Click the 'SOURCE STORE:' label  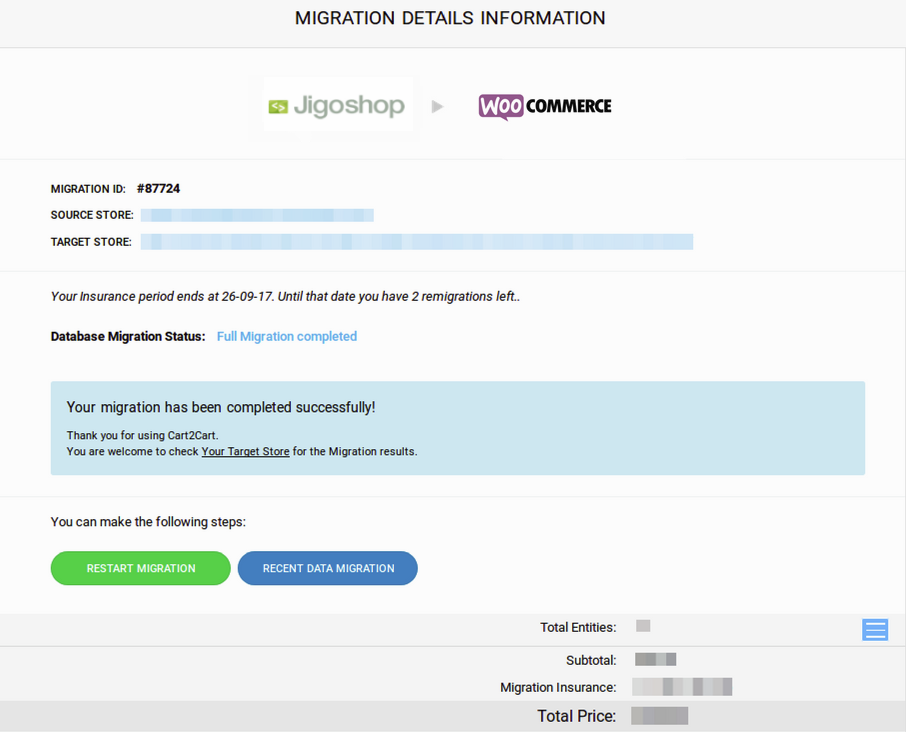pyautogui.click(x=92, y=215)
